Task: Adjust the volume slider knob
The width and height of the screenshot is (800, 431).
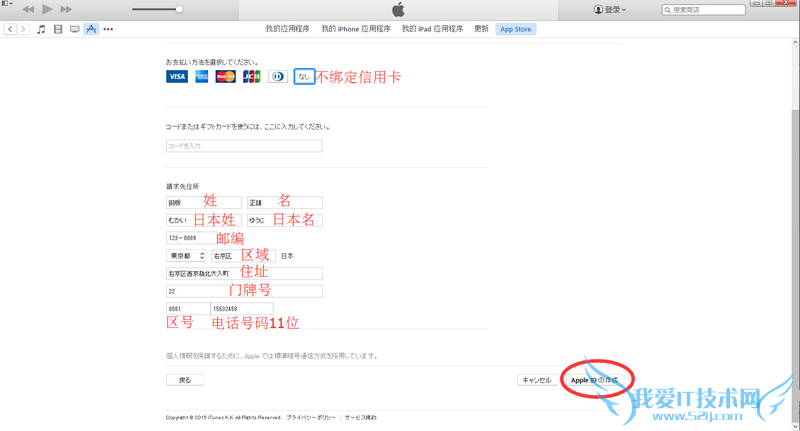Action: coord(179,9)
